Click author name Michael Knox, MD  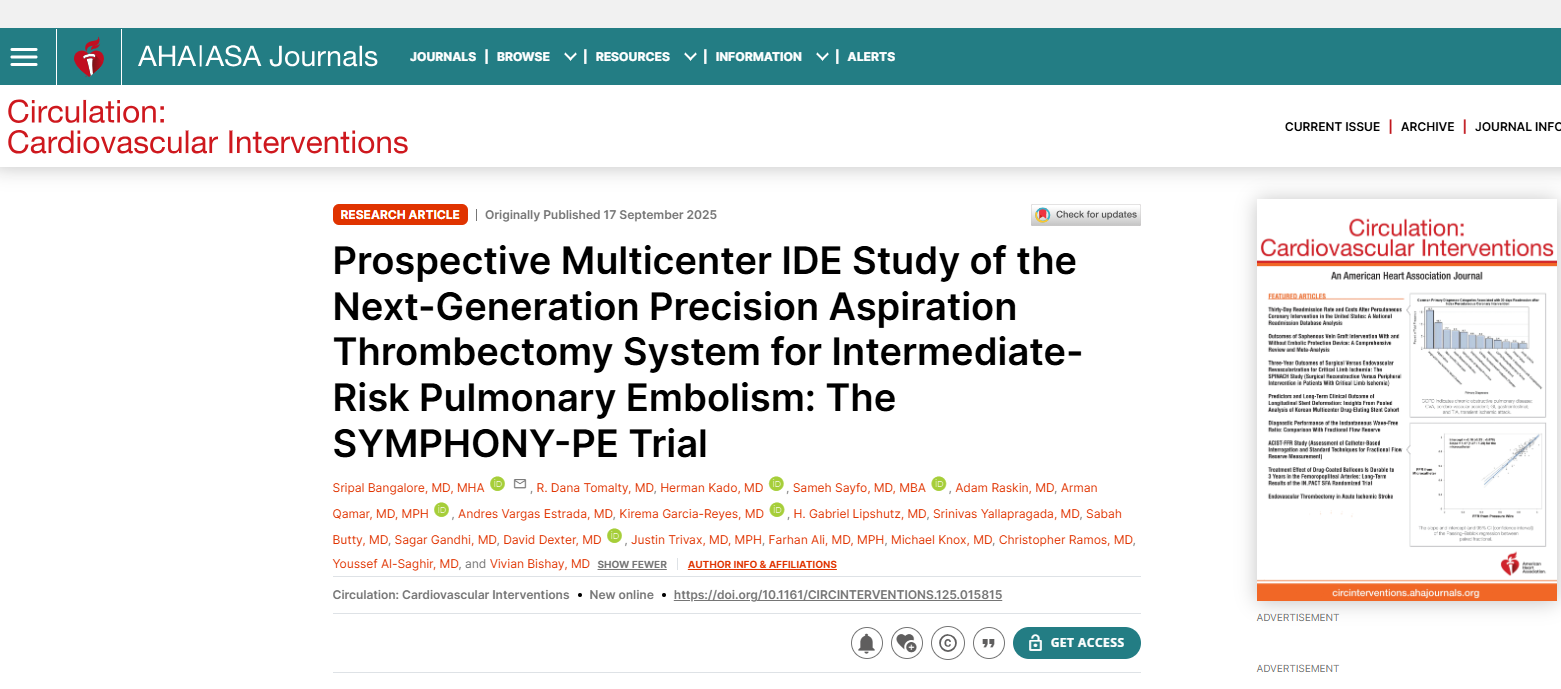pos(942,540)
